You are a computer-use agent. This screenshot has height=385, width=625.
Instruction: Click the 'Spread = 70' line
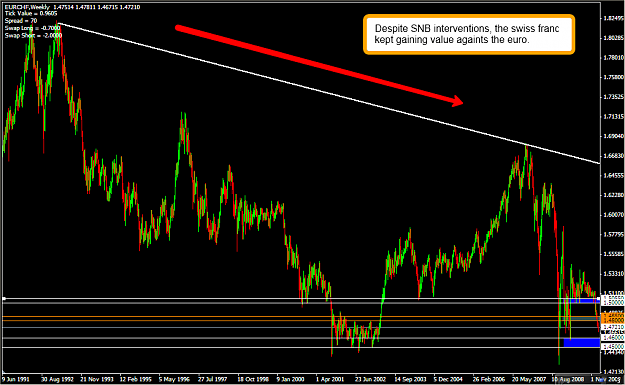tap(21, 21)
